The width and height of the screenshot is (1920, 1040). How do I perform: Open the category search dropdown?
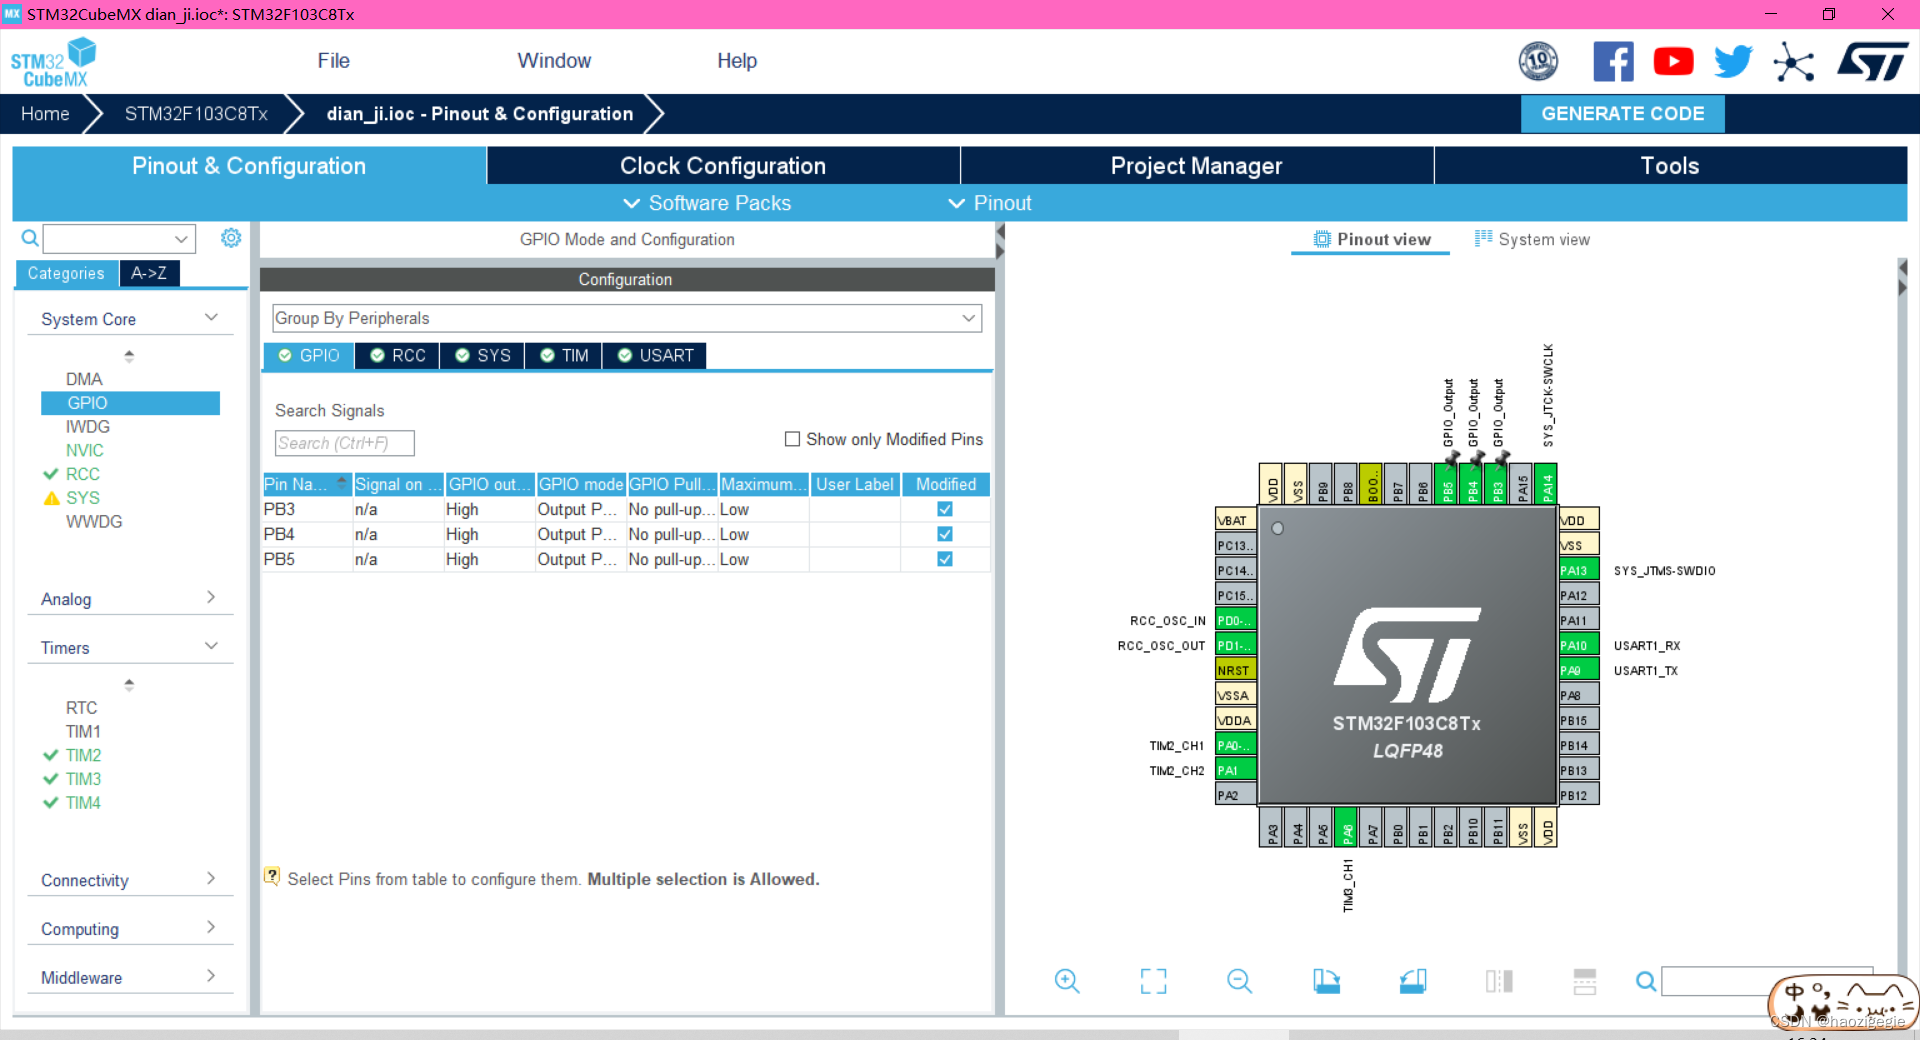(x=181, y=239)
